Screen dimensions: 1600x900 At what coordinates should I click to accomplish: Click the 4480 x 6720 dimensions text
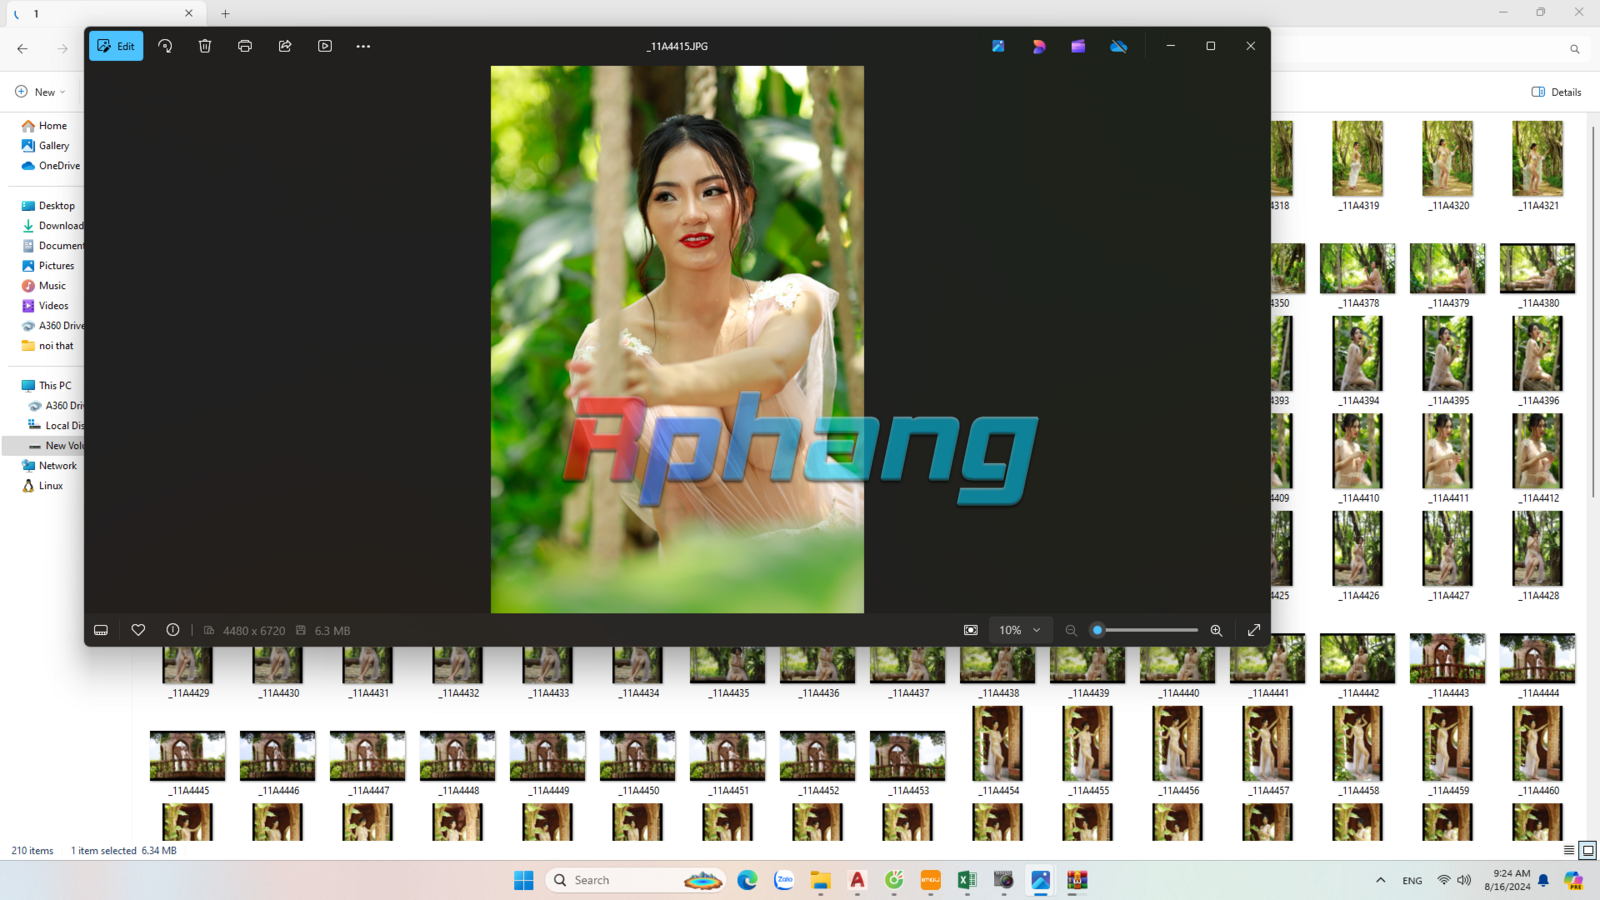coord(254,631)
